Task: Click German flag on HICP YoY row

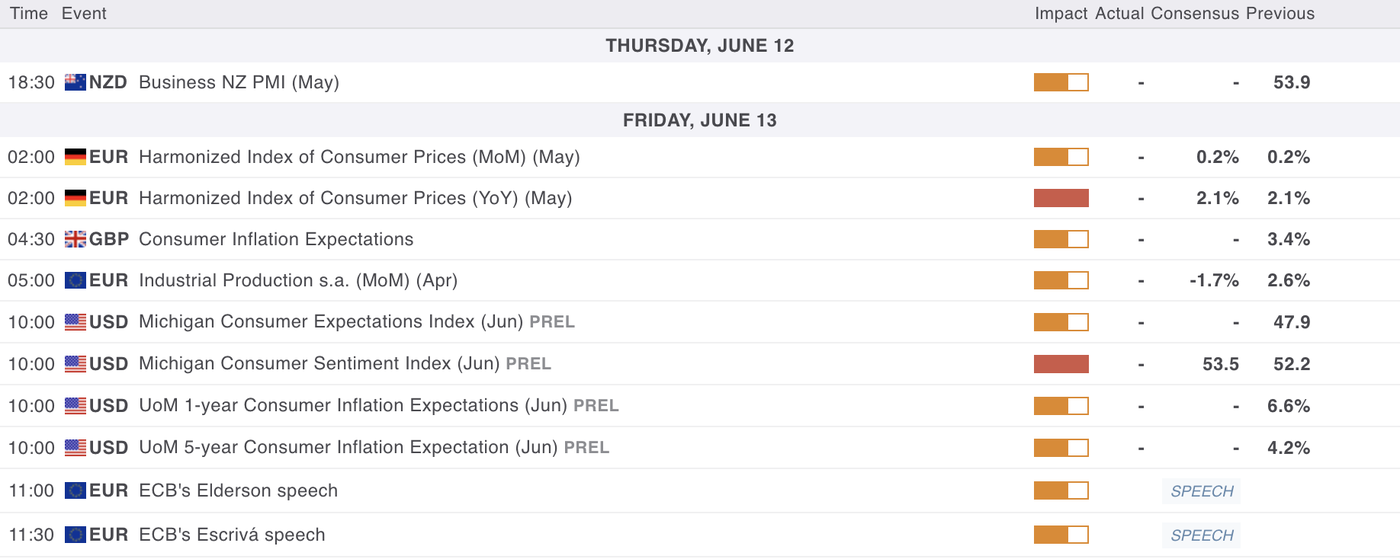Action: 75,198
